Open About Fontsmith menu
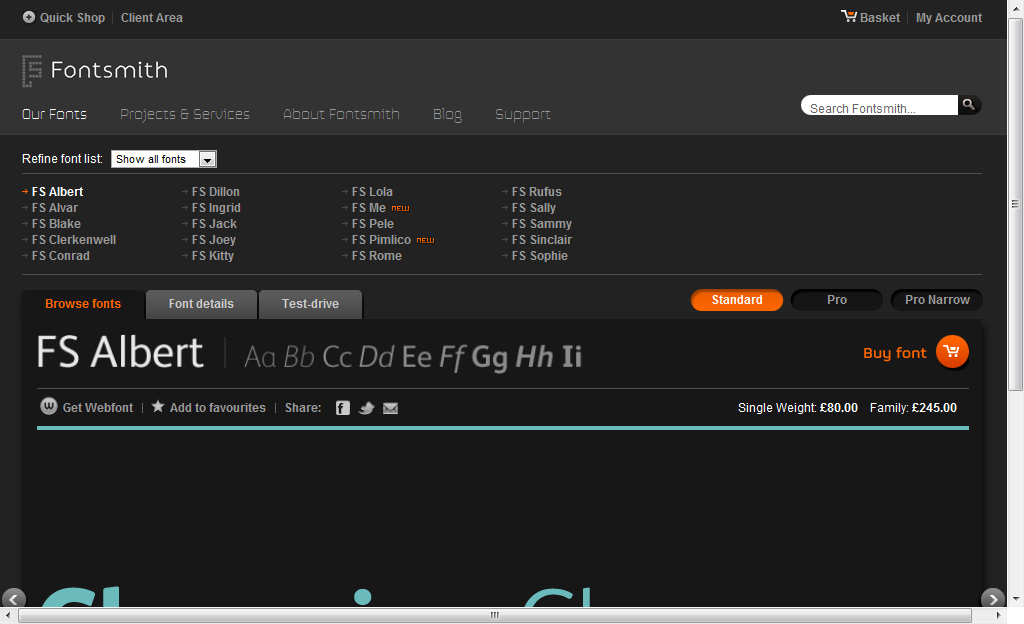 click(342, 114)
